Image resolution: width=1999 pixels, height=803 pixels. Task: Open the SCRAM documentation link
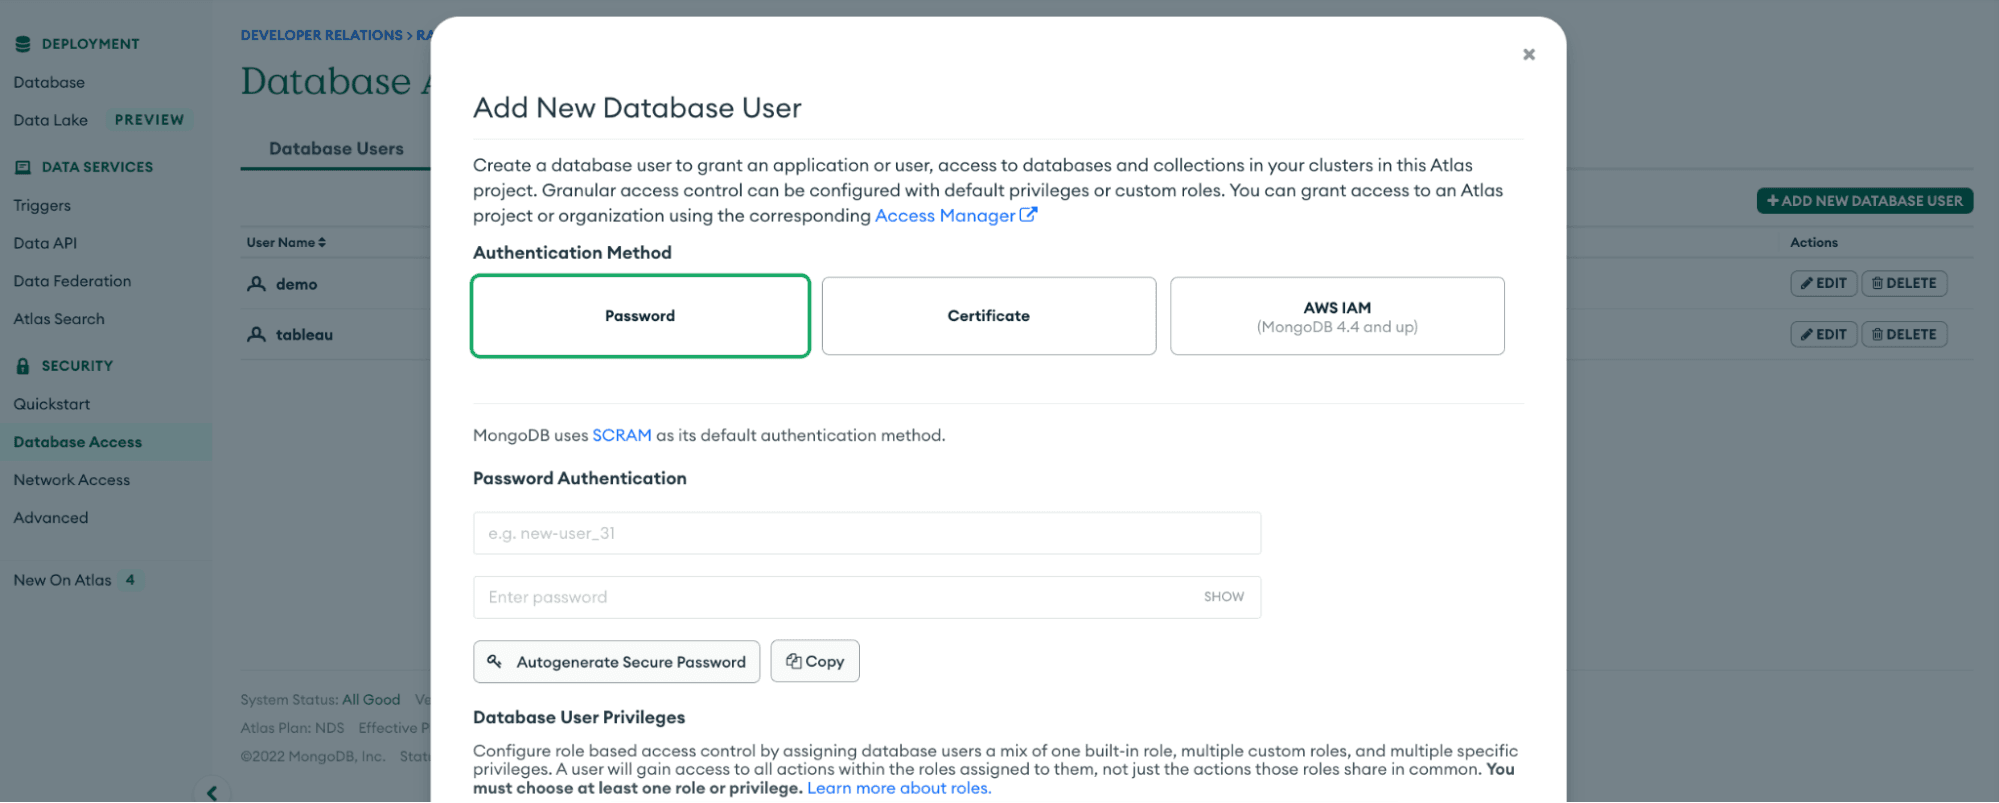coord(621,435)
